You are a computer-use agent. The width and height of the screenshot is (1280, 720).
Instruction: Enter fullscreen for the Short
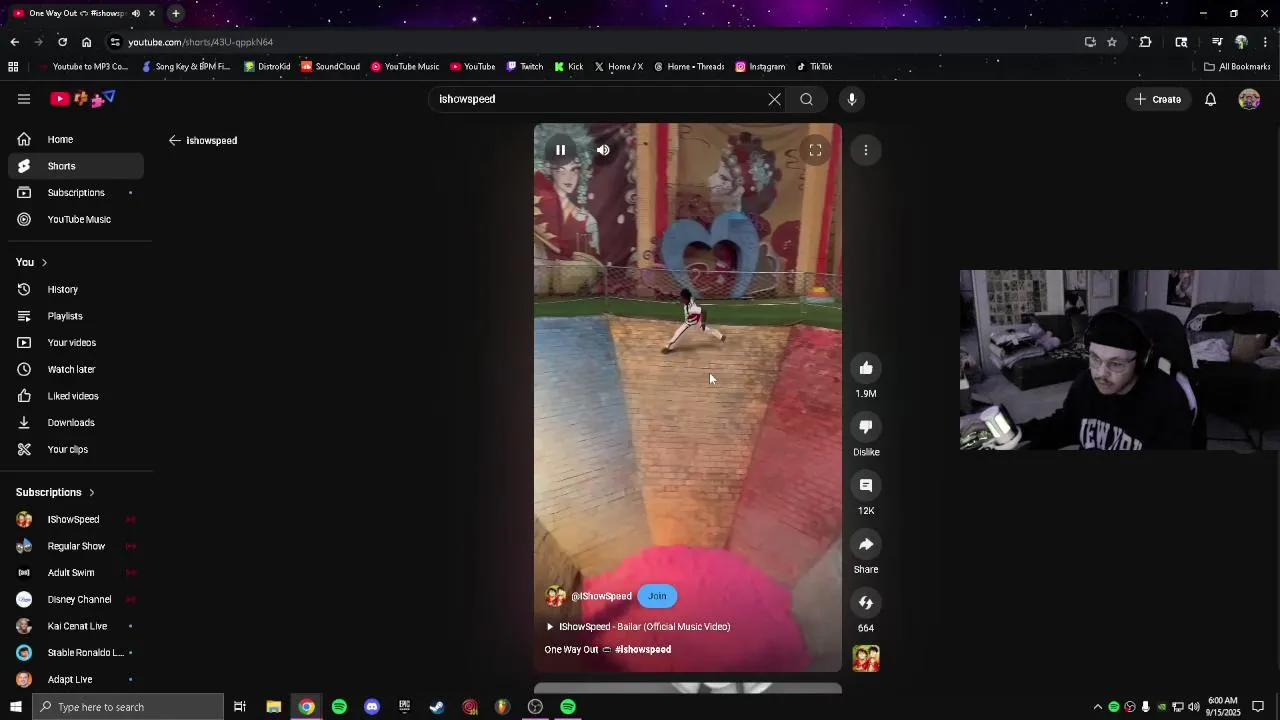point(815,150)
